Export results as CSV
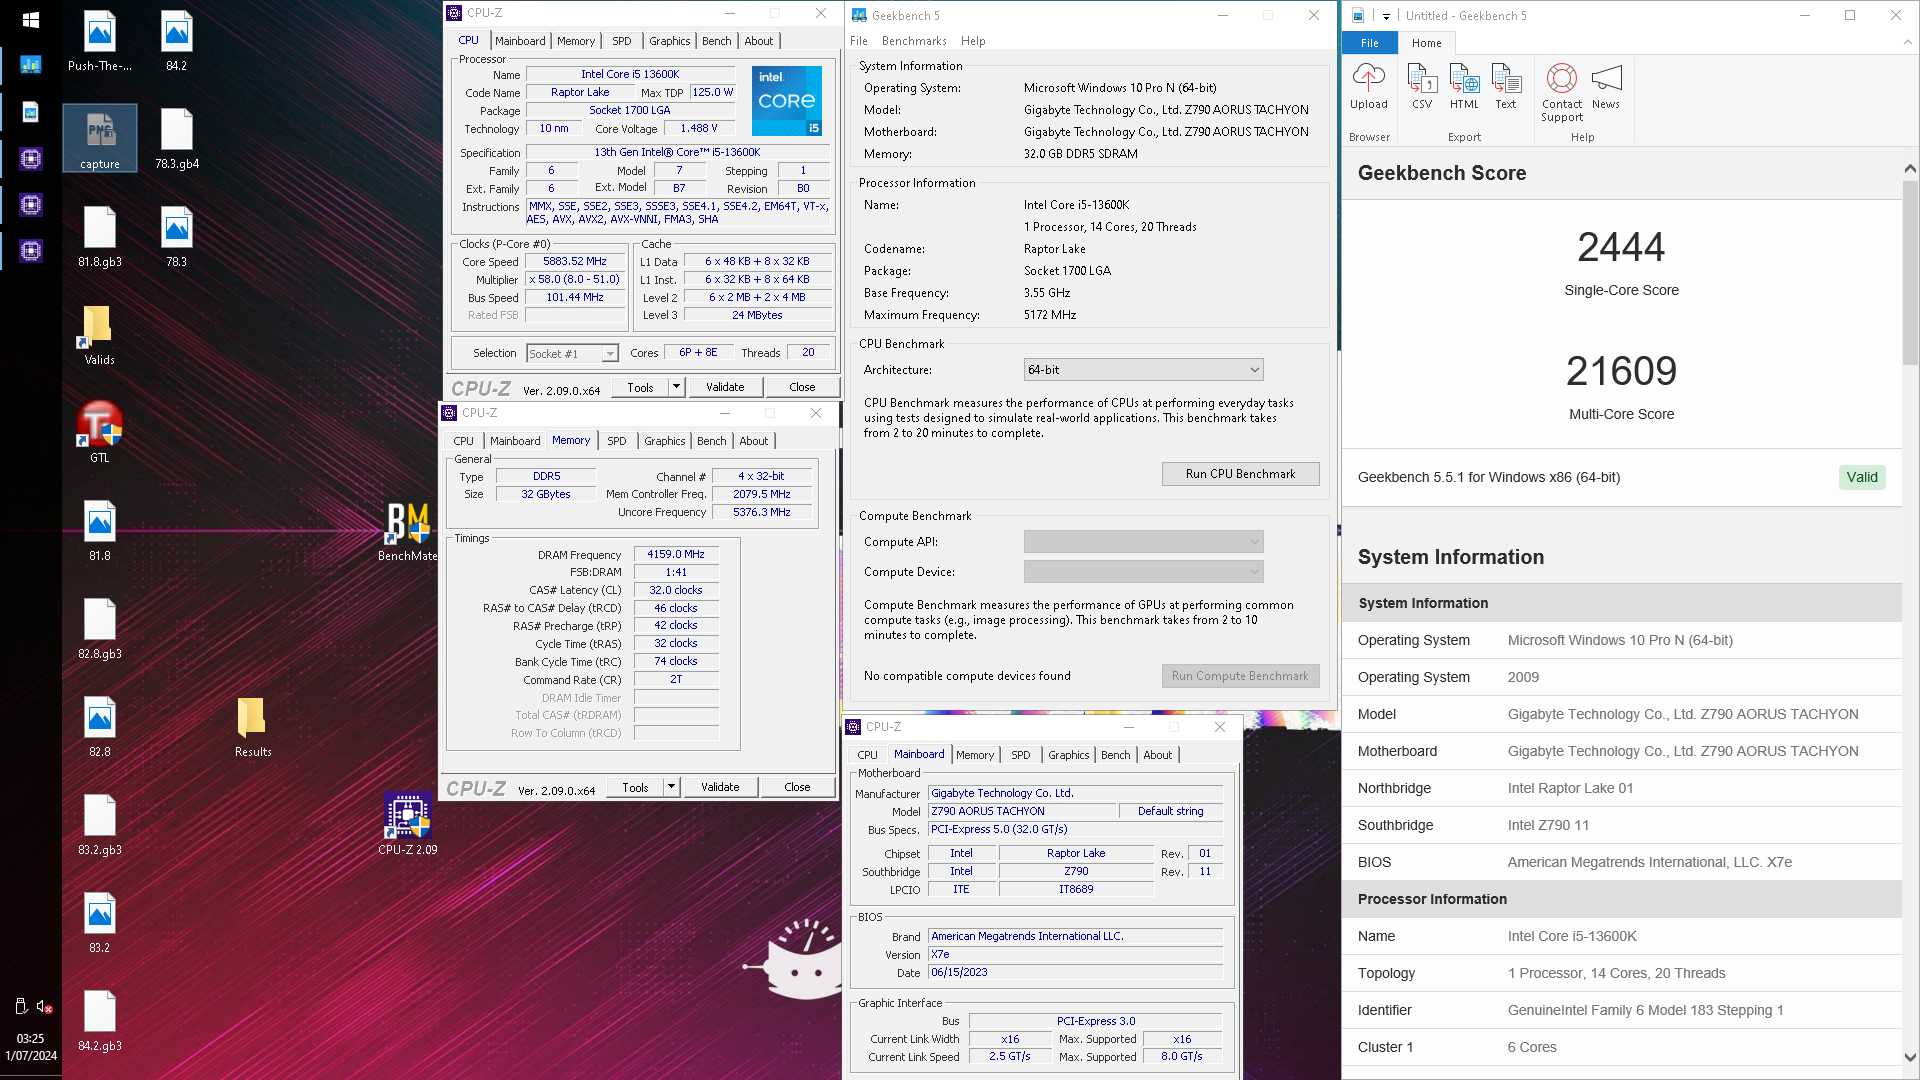Image resolution: width=1920 pixels, height=1080 pixels. (1422, 86)
